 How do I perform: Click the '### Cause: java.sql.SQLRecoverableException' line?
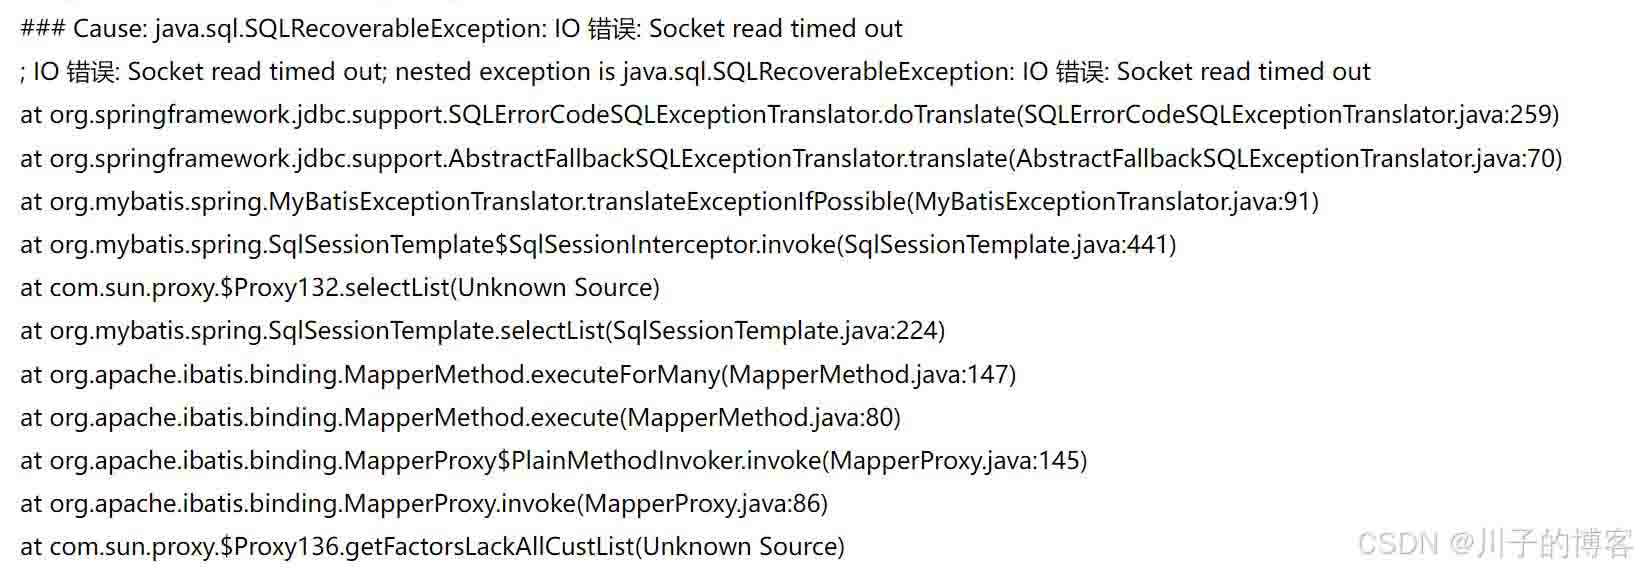(x=461, y=29)
